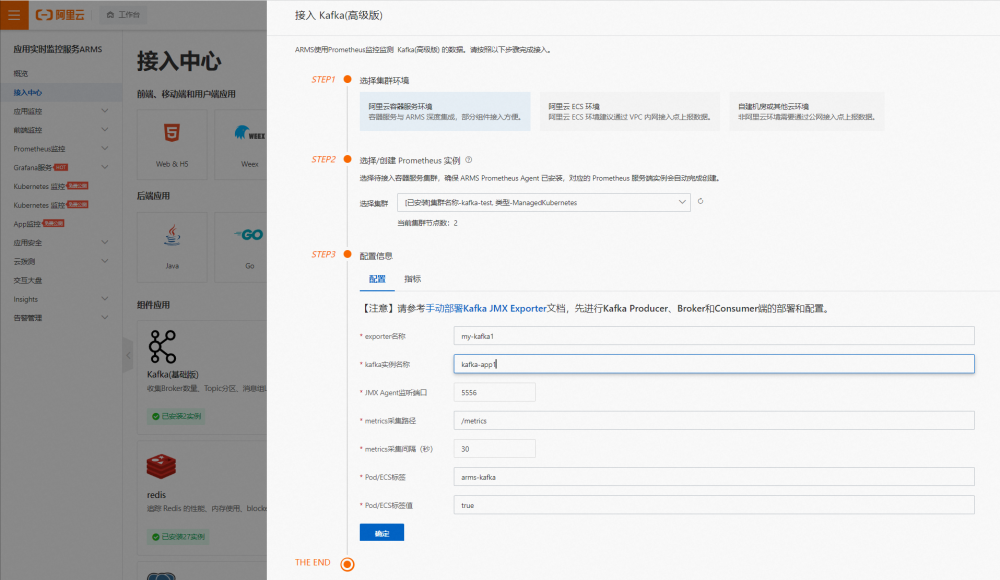Select 概览 in the ARMS sidebar
The width and height of the screenshot is (1000, 580).
pos(21,73)
